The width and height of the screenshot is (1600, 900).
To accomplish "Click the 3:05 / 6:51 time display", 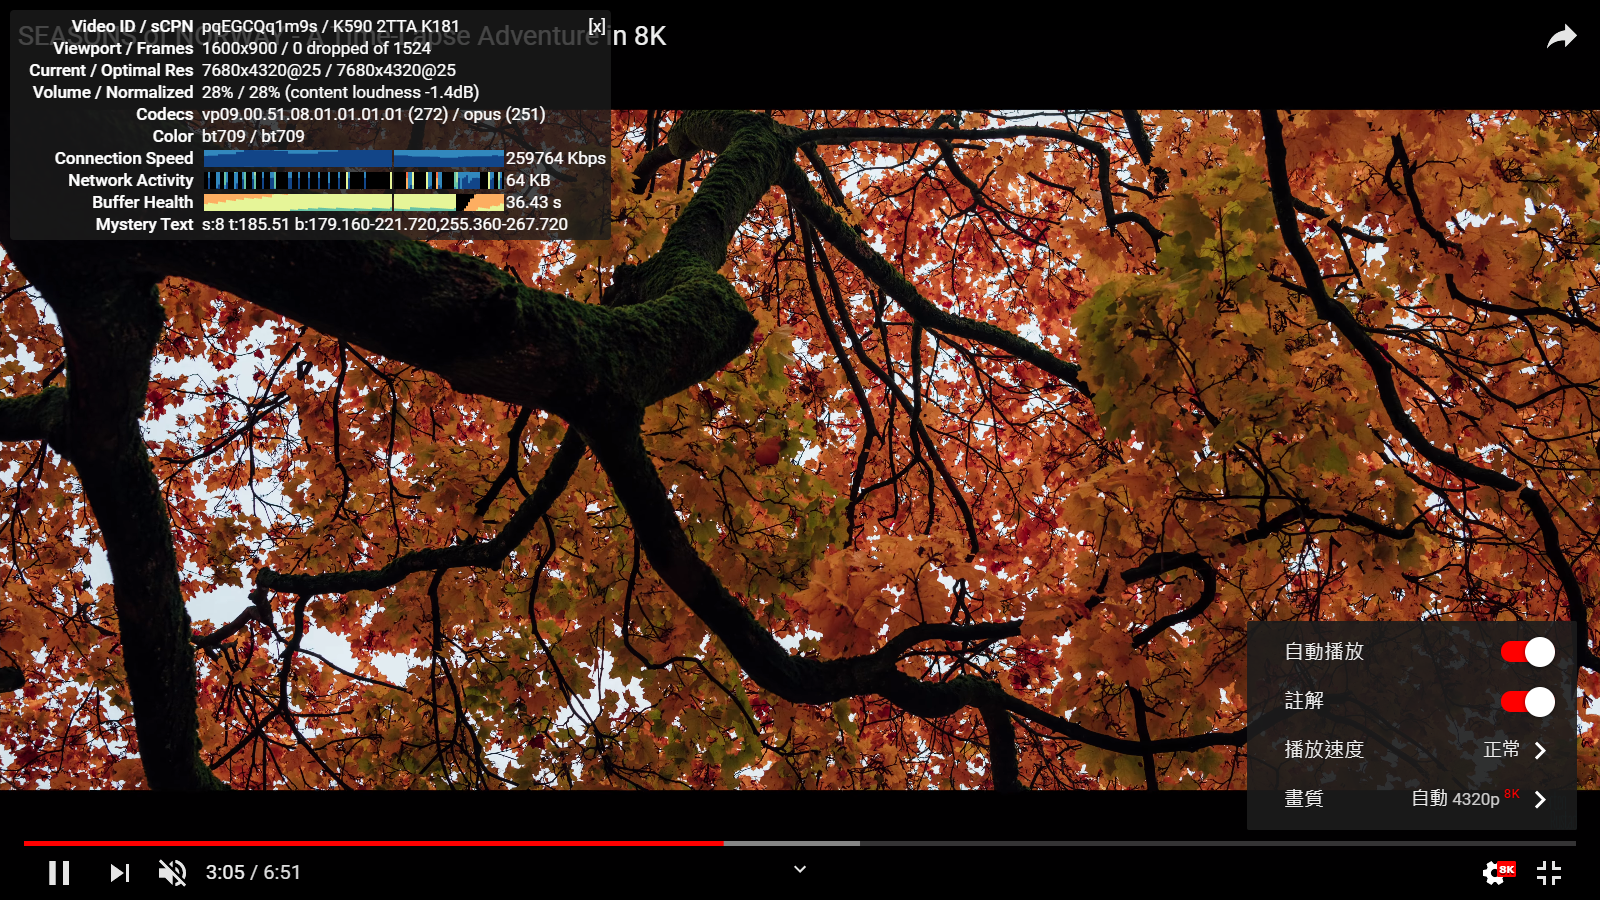I will [x=253, y=873].
